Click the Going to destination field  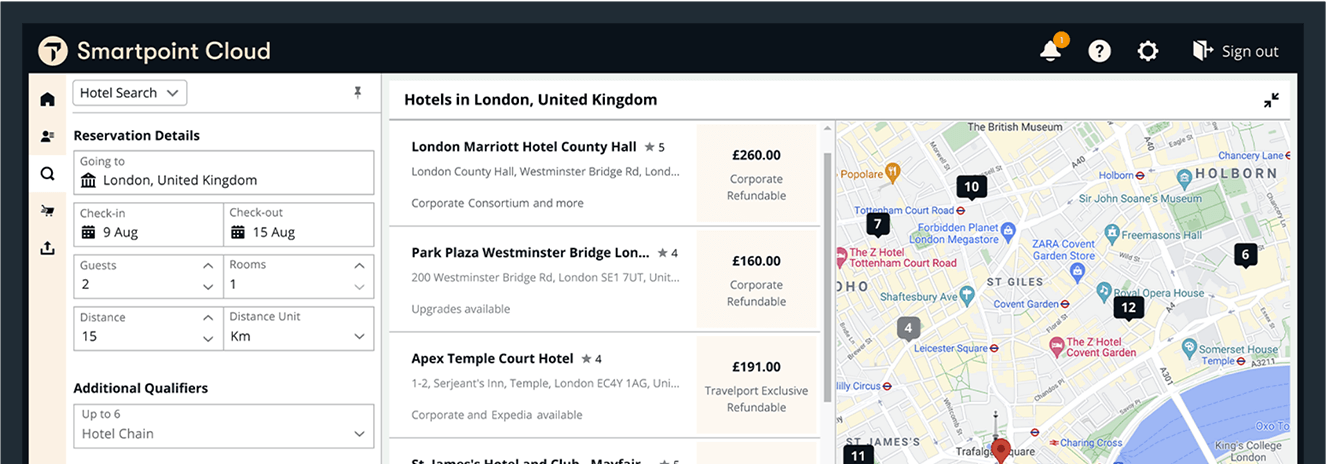pos(224,173)
